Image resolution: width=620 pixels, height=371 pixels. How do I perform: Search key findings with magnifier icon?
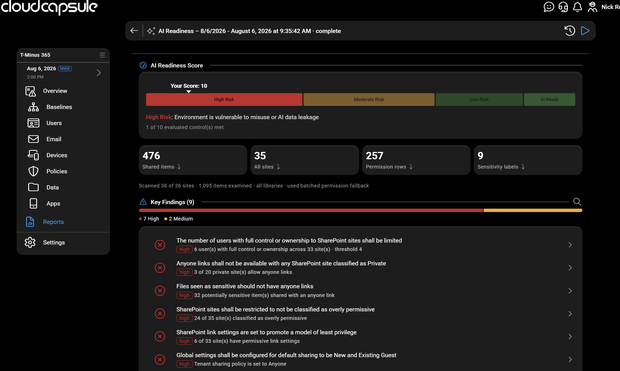pyautogui.click(x=577, y=202)
